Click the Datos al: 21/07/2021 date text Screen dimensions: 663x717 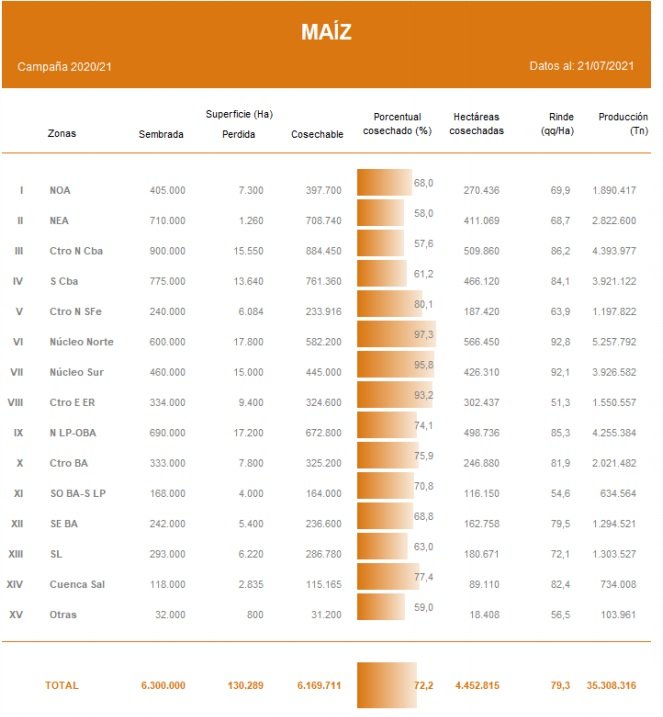point(582,66)
